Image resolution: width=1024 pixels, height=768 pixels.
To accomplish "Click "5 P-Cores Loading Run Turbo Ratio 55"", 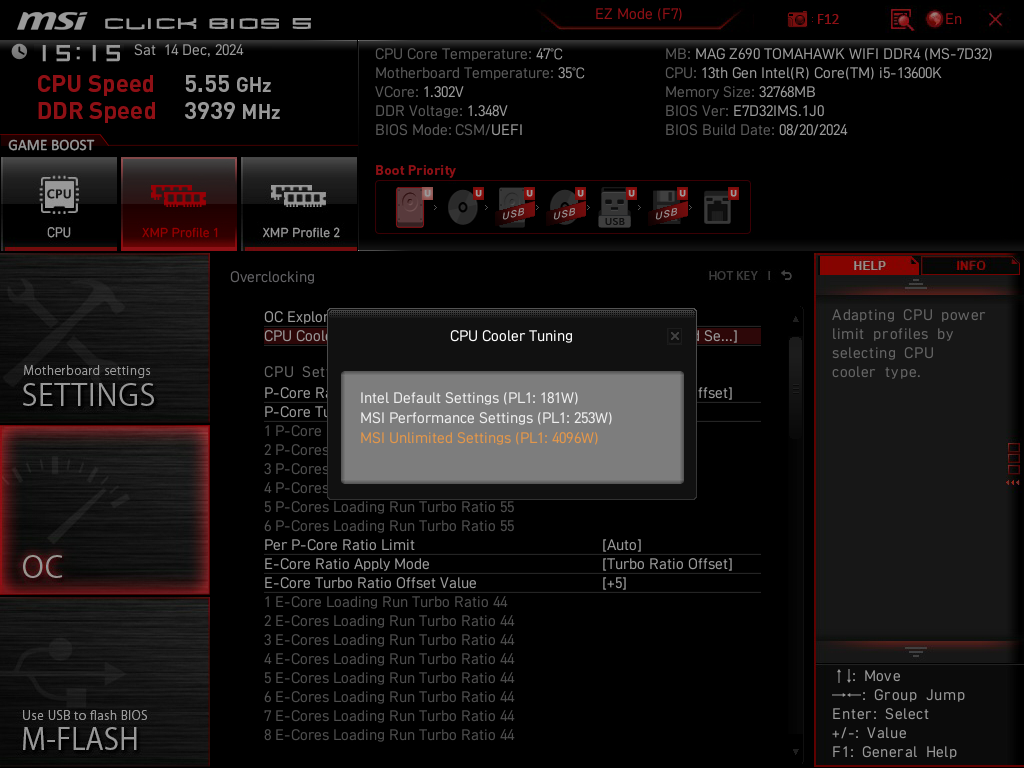I will (x=389, y=507).
